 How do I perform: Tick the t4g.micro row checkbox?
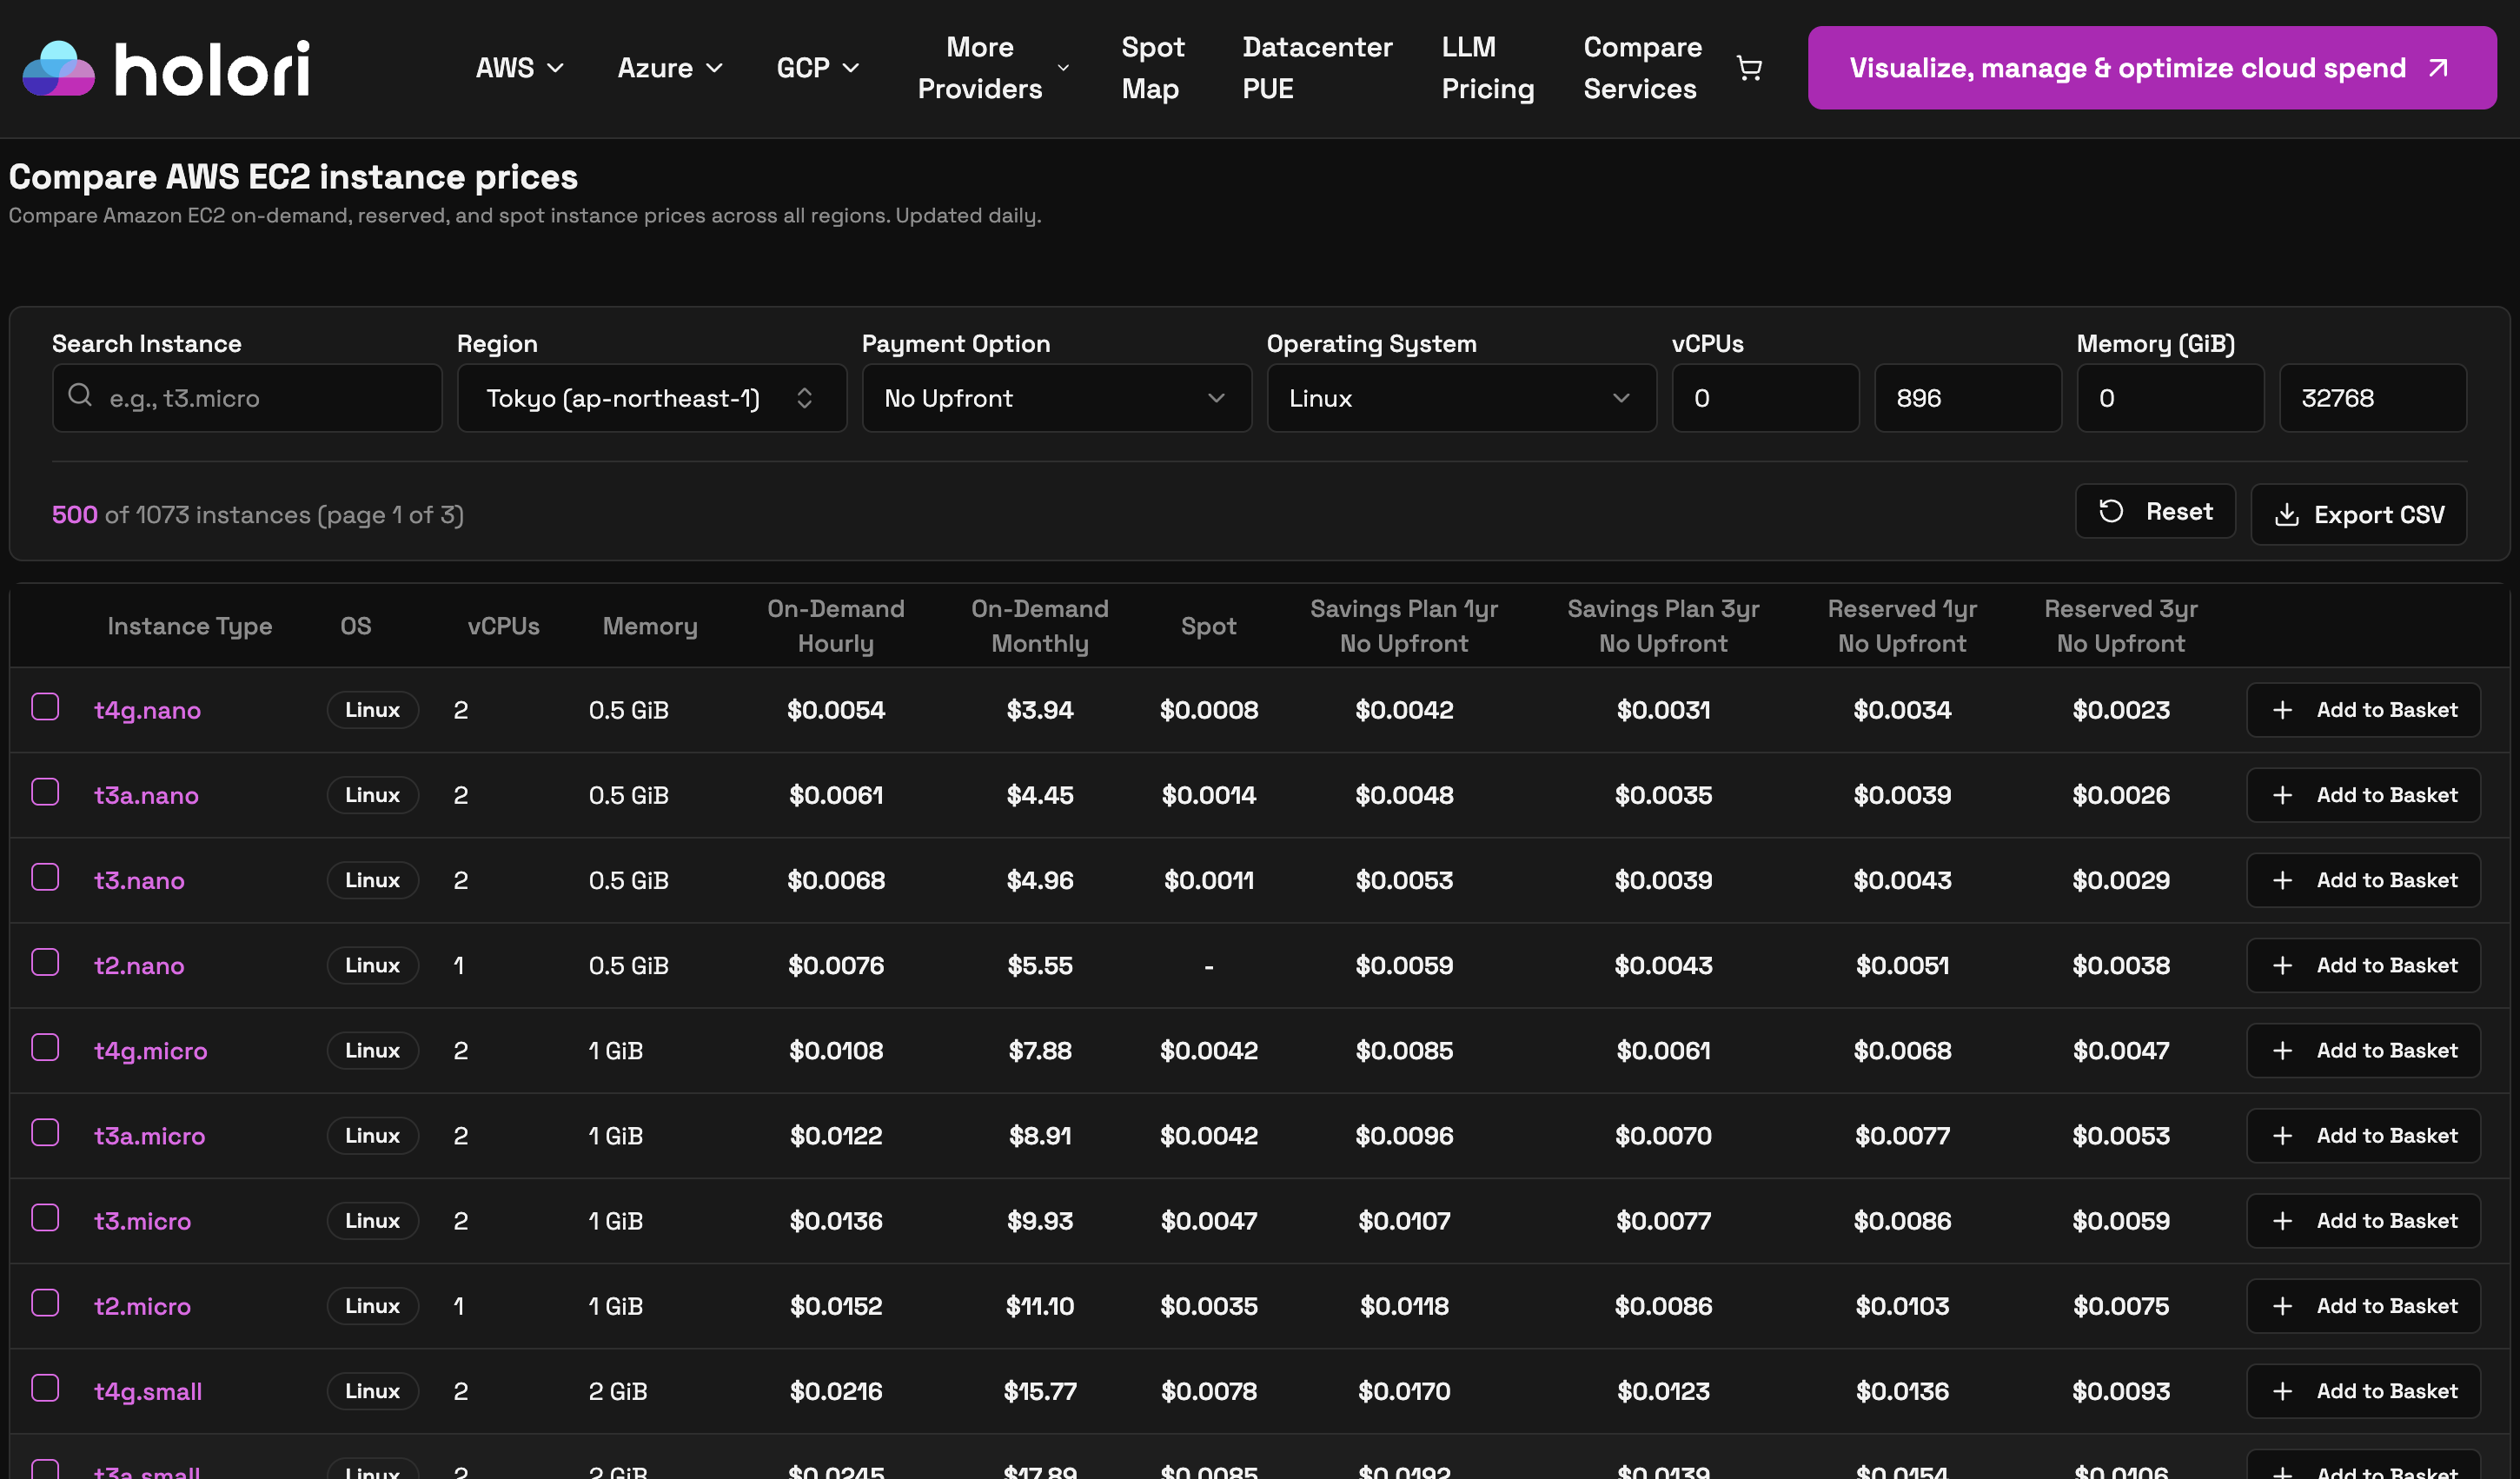click(45, 1047)
